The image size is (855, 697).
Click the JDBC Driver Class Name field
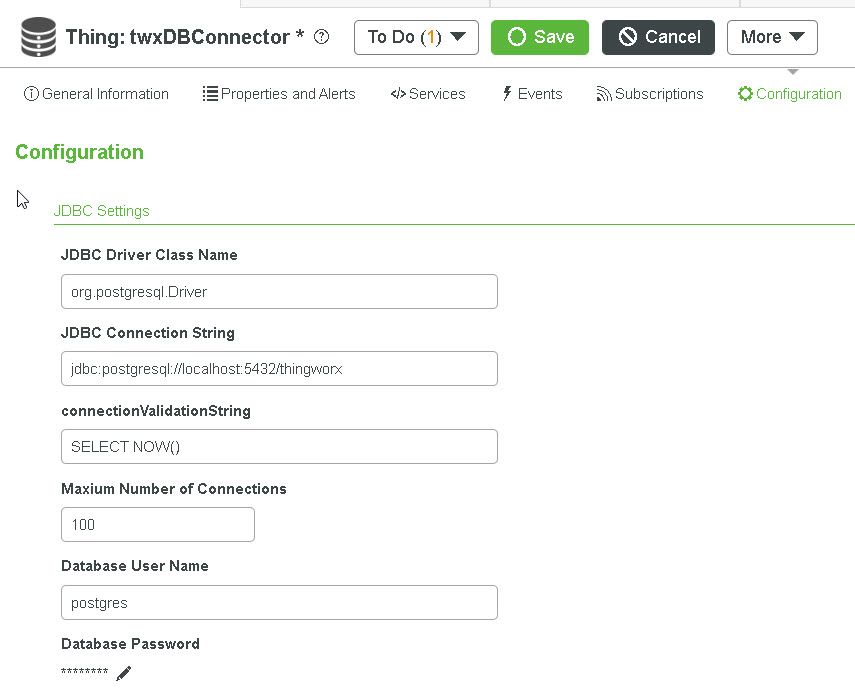[279, 292]
